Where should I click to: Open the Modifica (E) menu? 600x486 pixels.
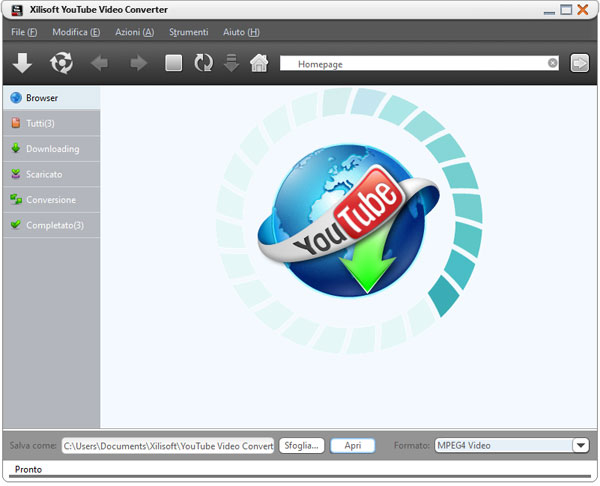[x=76, y=32]
